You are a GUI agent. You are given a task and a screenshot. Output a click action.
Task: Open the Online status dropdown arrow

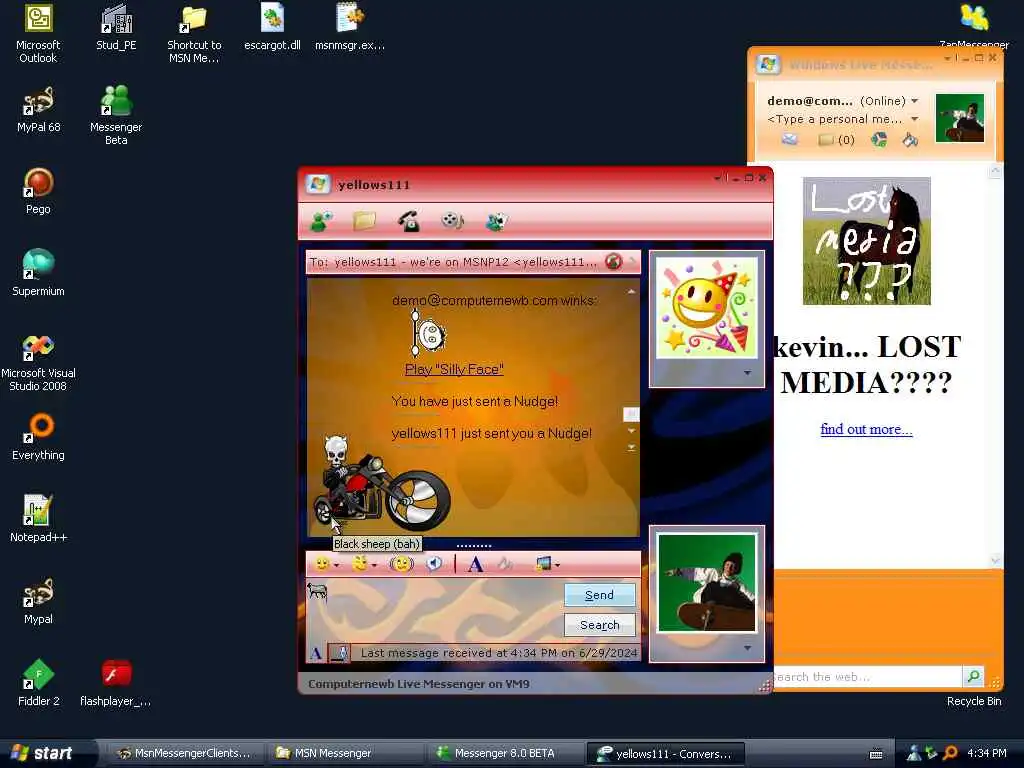pos(914,101)
